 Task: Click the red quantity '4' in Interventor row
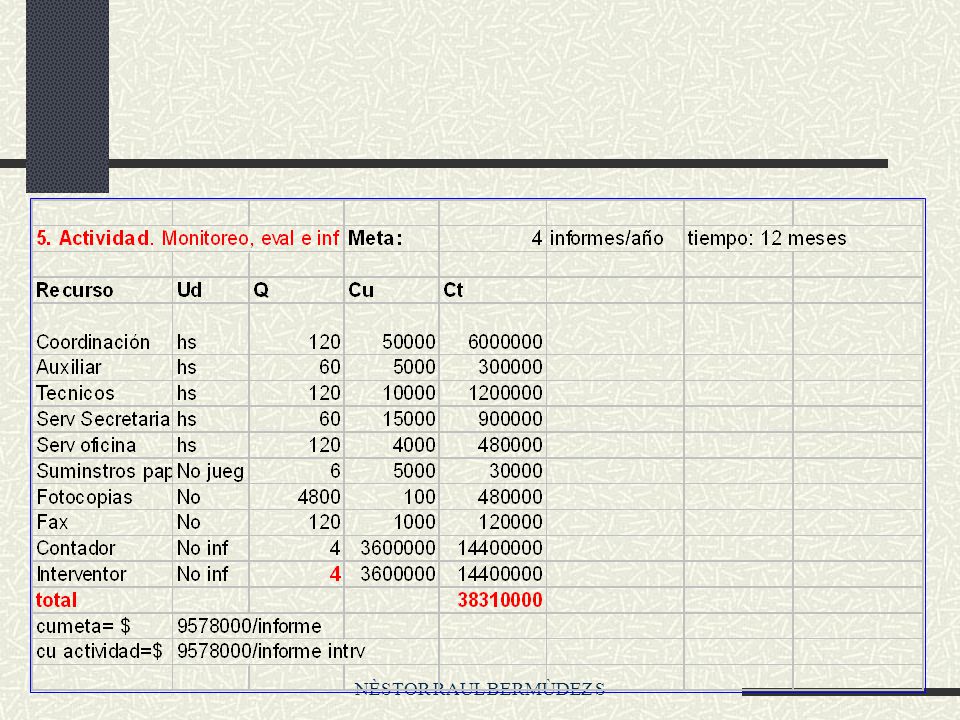[x=335, y=574]
